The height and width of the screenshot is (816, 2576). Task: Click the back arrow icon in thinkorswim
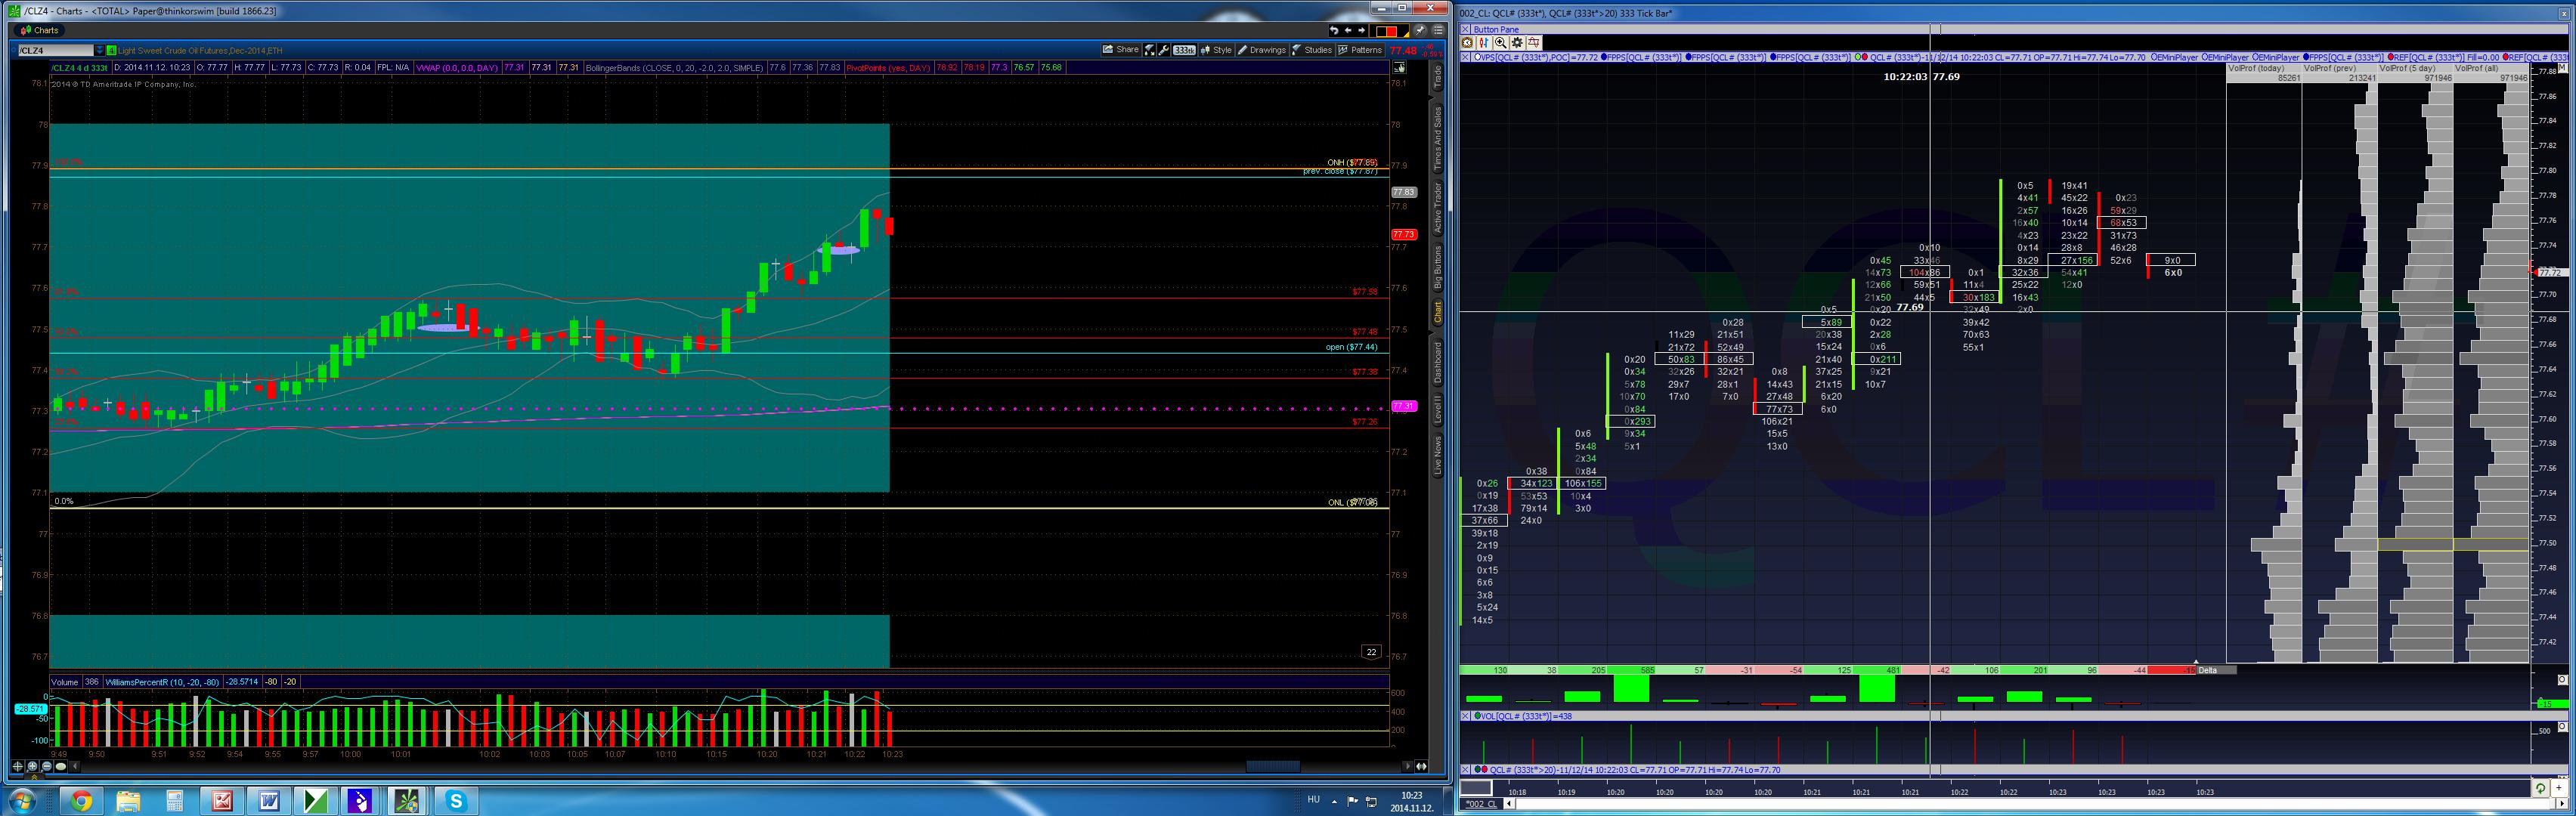1348,30
